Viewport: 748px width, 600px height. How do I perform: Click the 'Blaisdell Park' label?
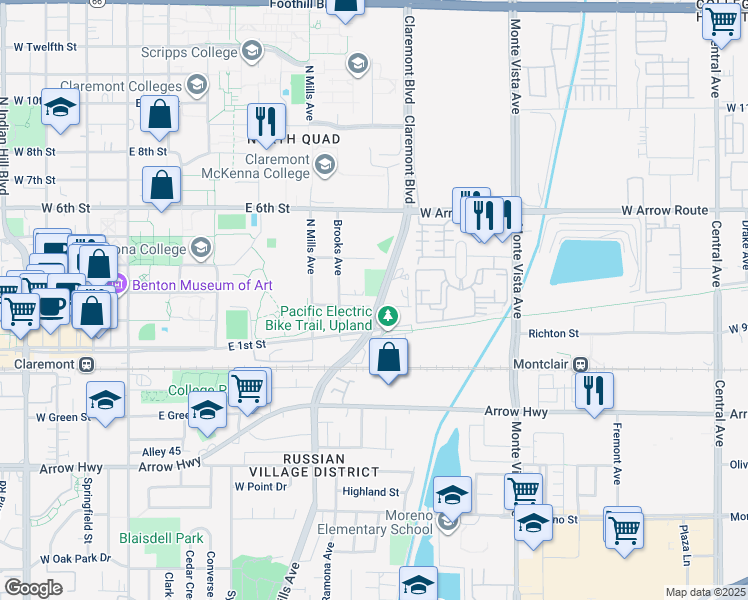click(x=161, y=538)
